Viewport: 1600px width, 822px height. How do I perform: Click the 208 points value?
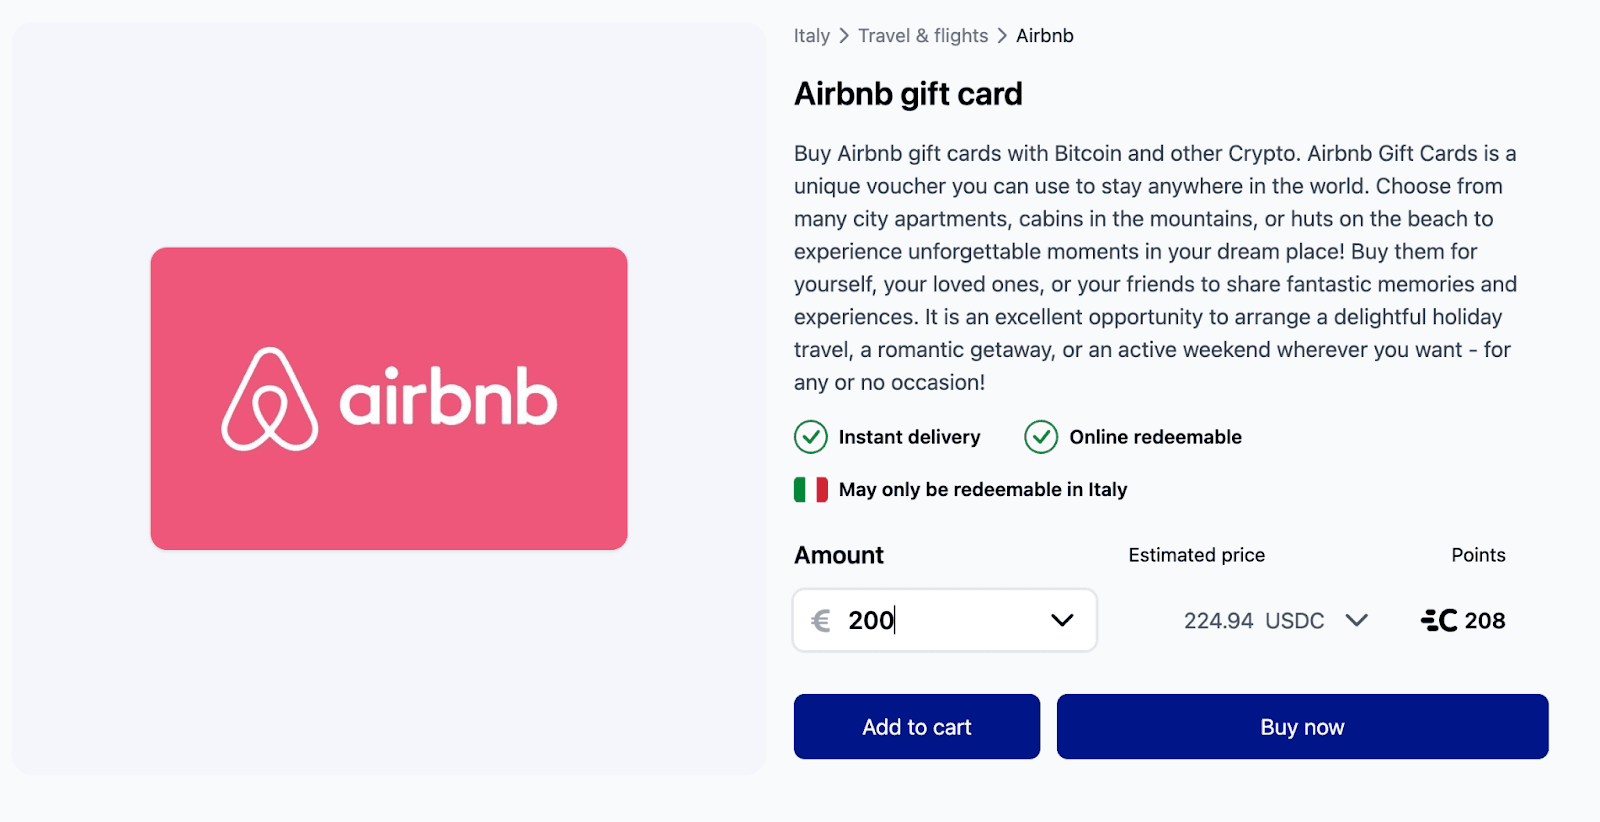(1486, 620)
